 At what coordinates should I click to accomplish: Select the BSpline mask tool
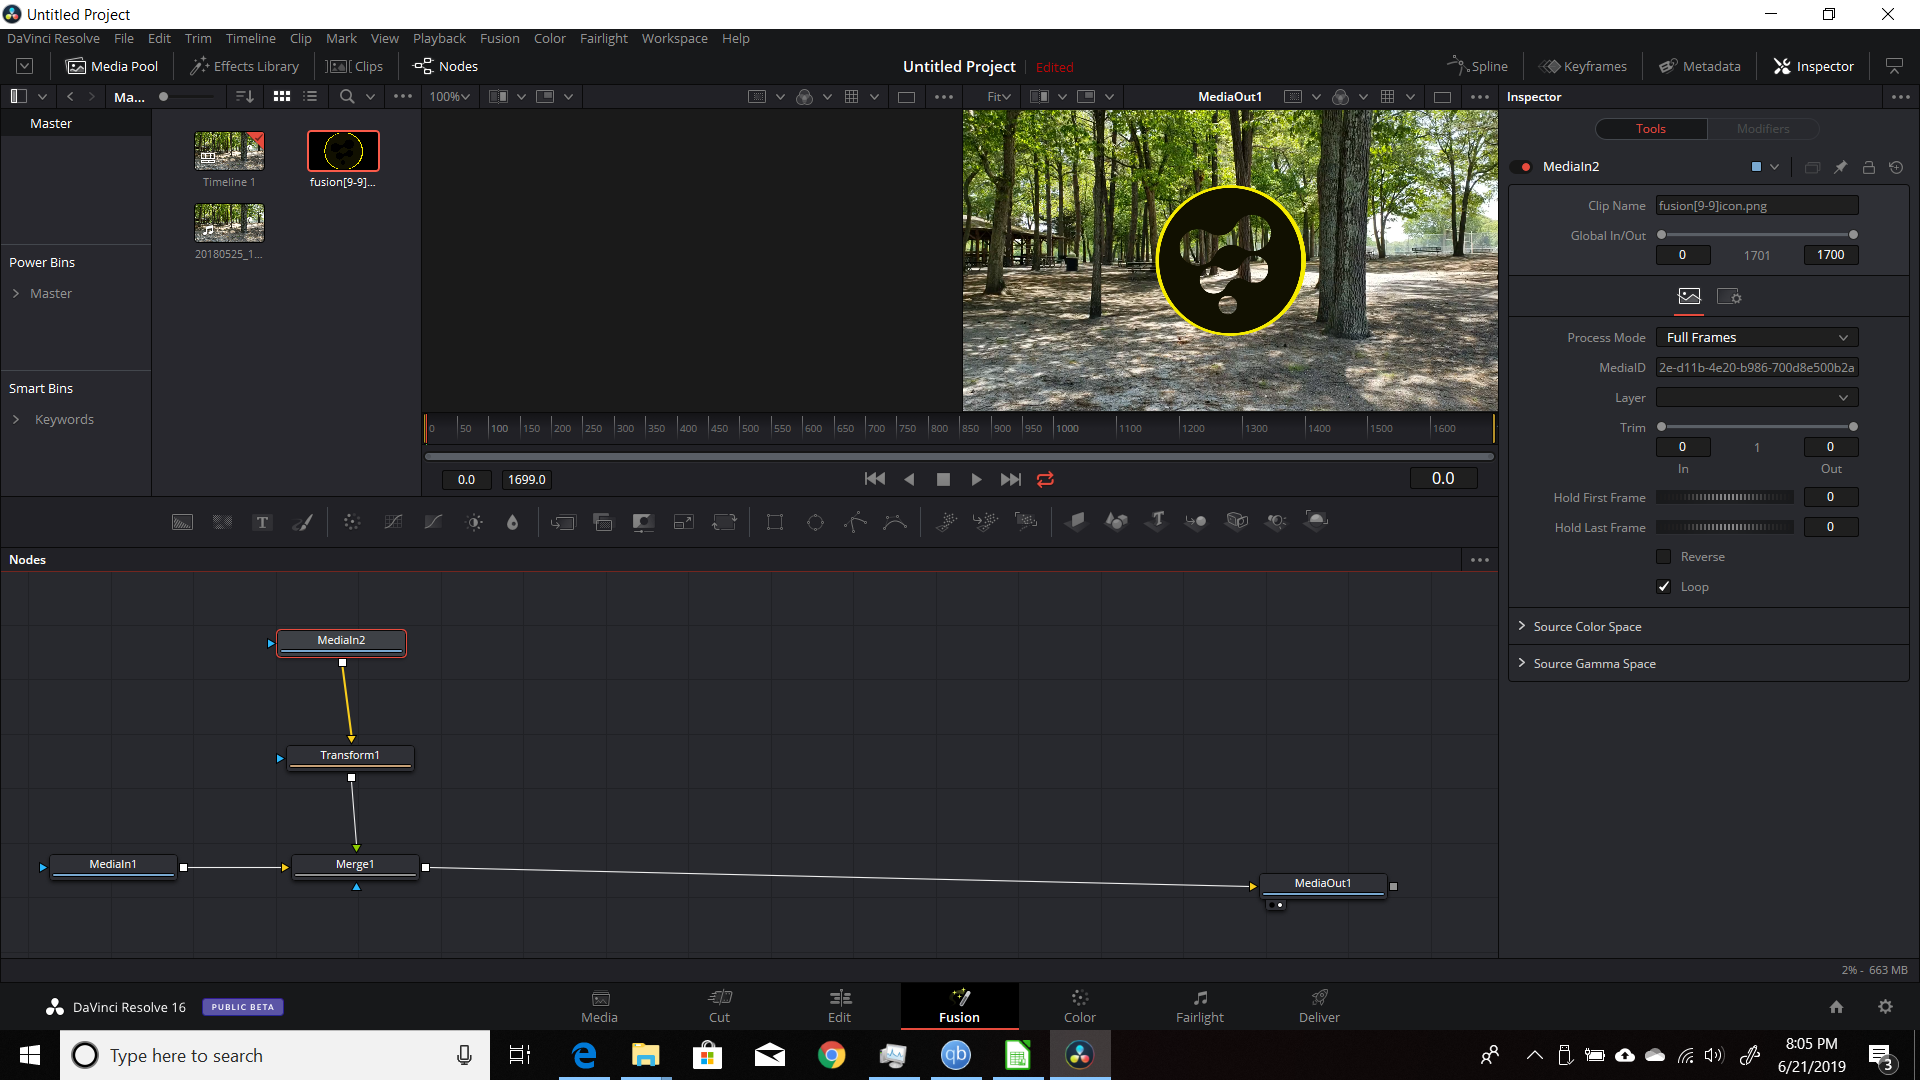895,522
